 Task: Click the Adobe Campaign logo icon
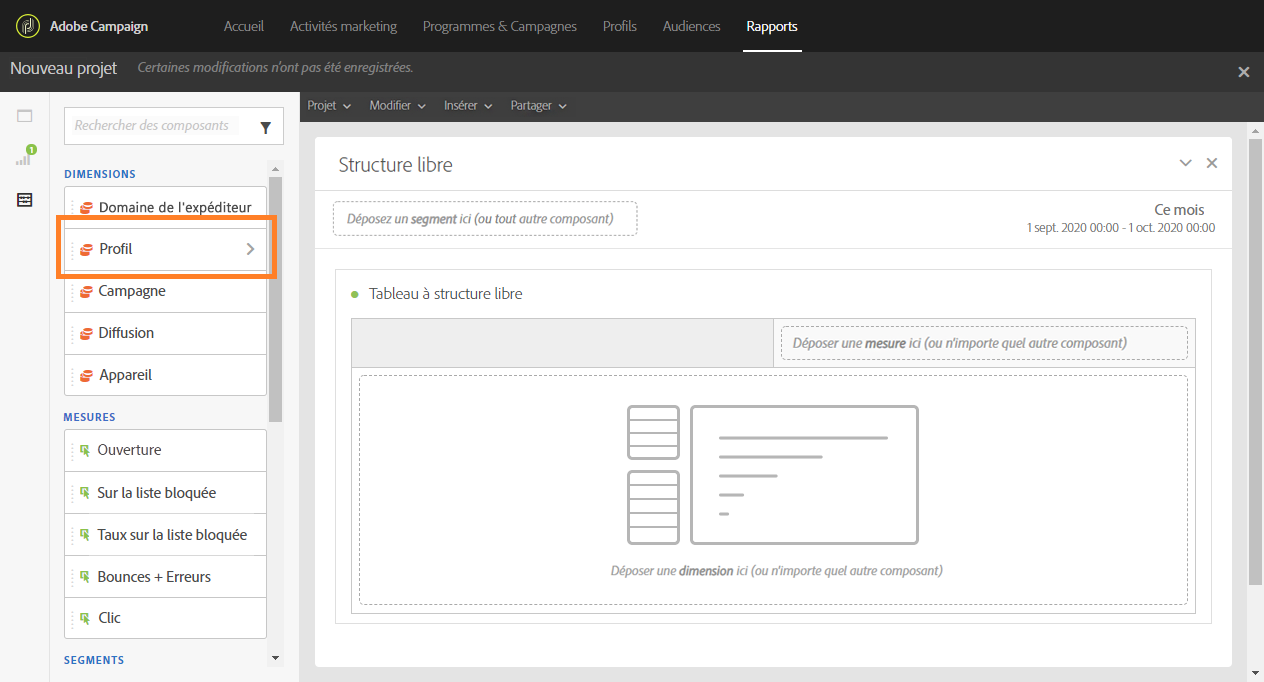tap(28, 26)
